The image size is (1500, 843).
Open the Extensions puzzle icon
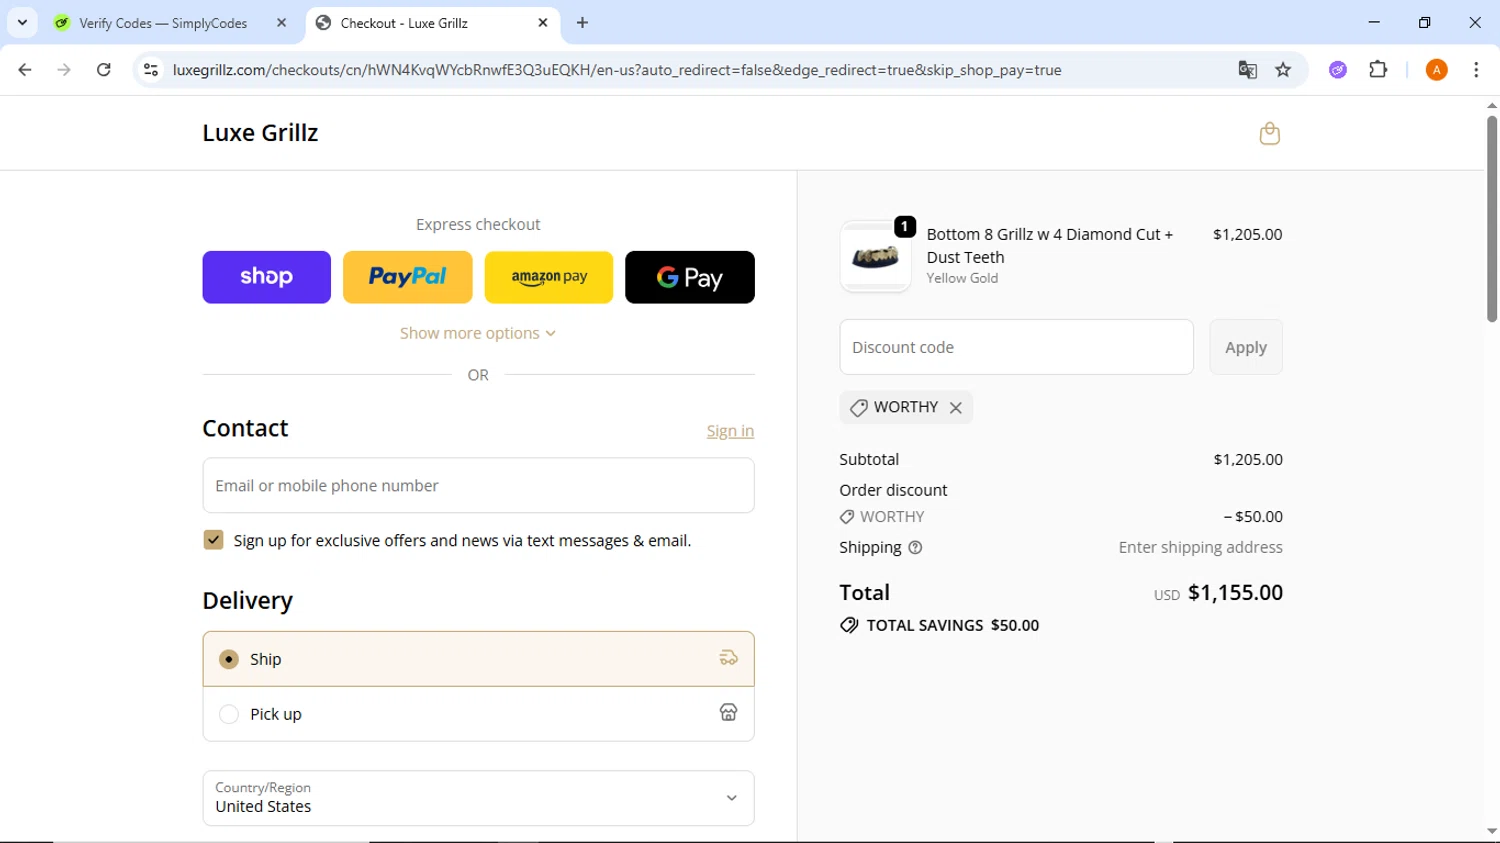coord(1378,70)
